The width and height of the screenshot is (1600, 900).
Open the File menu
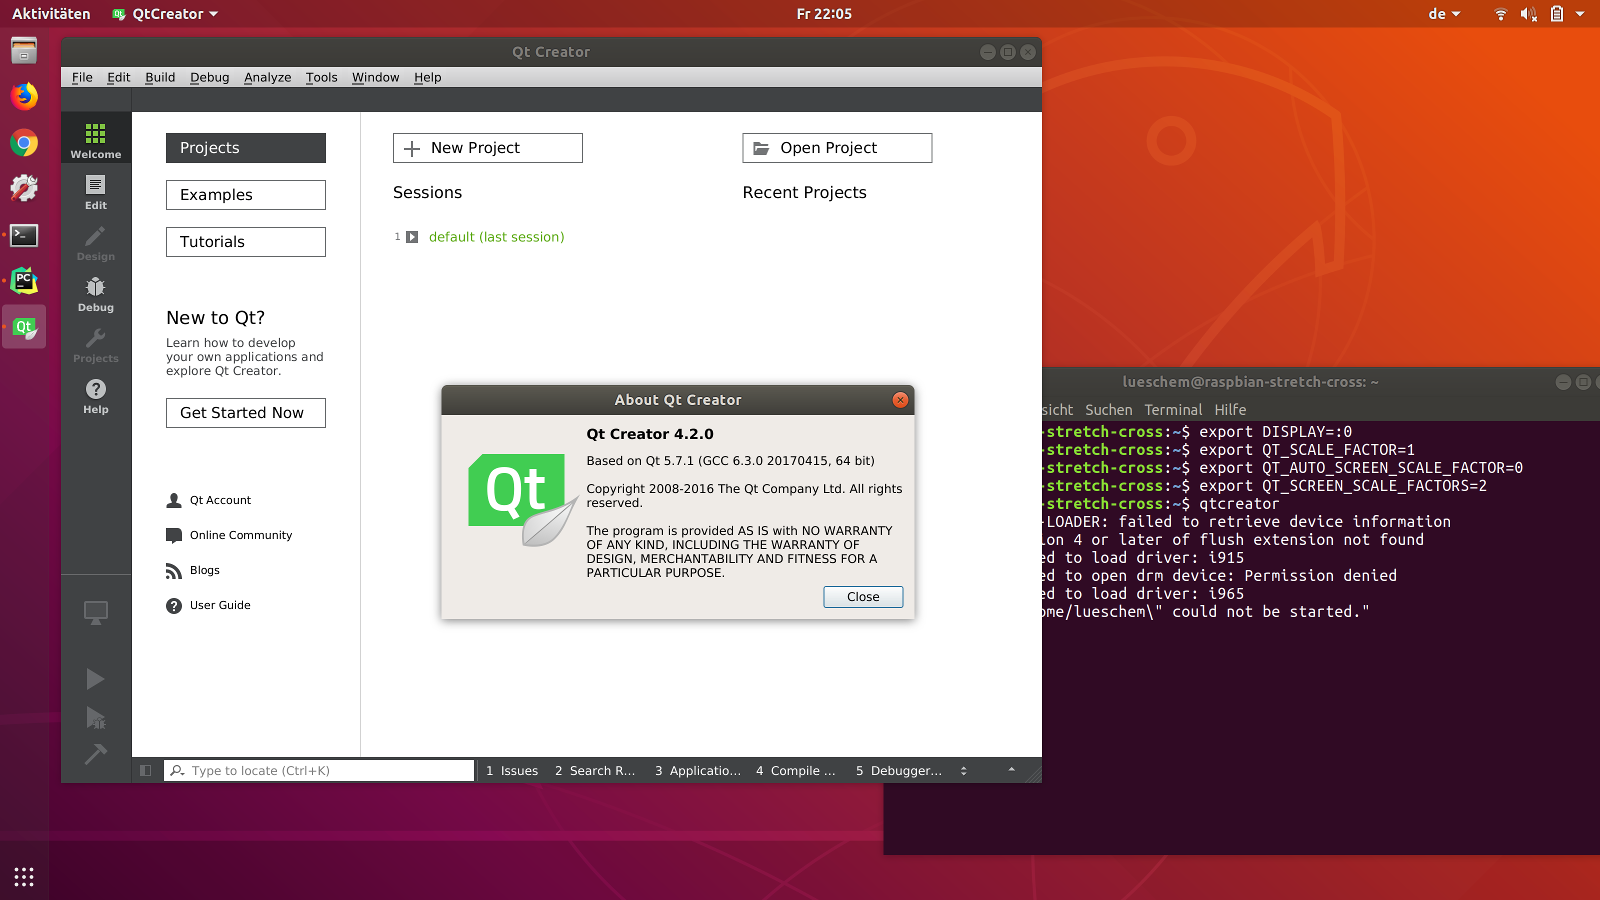(82, 77)
